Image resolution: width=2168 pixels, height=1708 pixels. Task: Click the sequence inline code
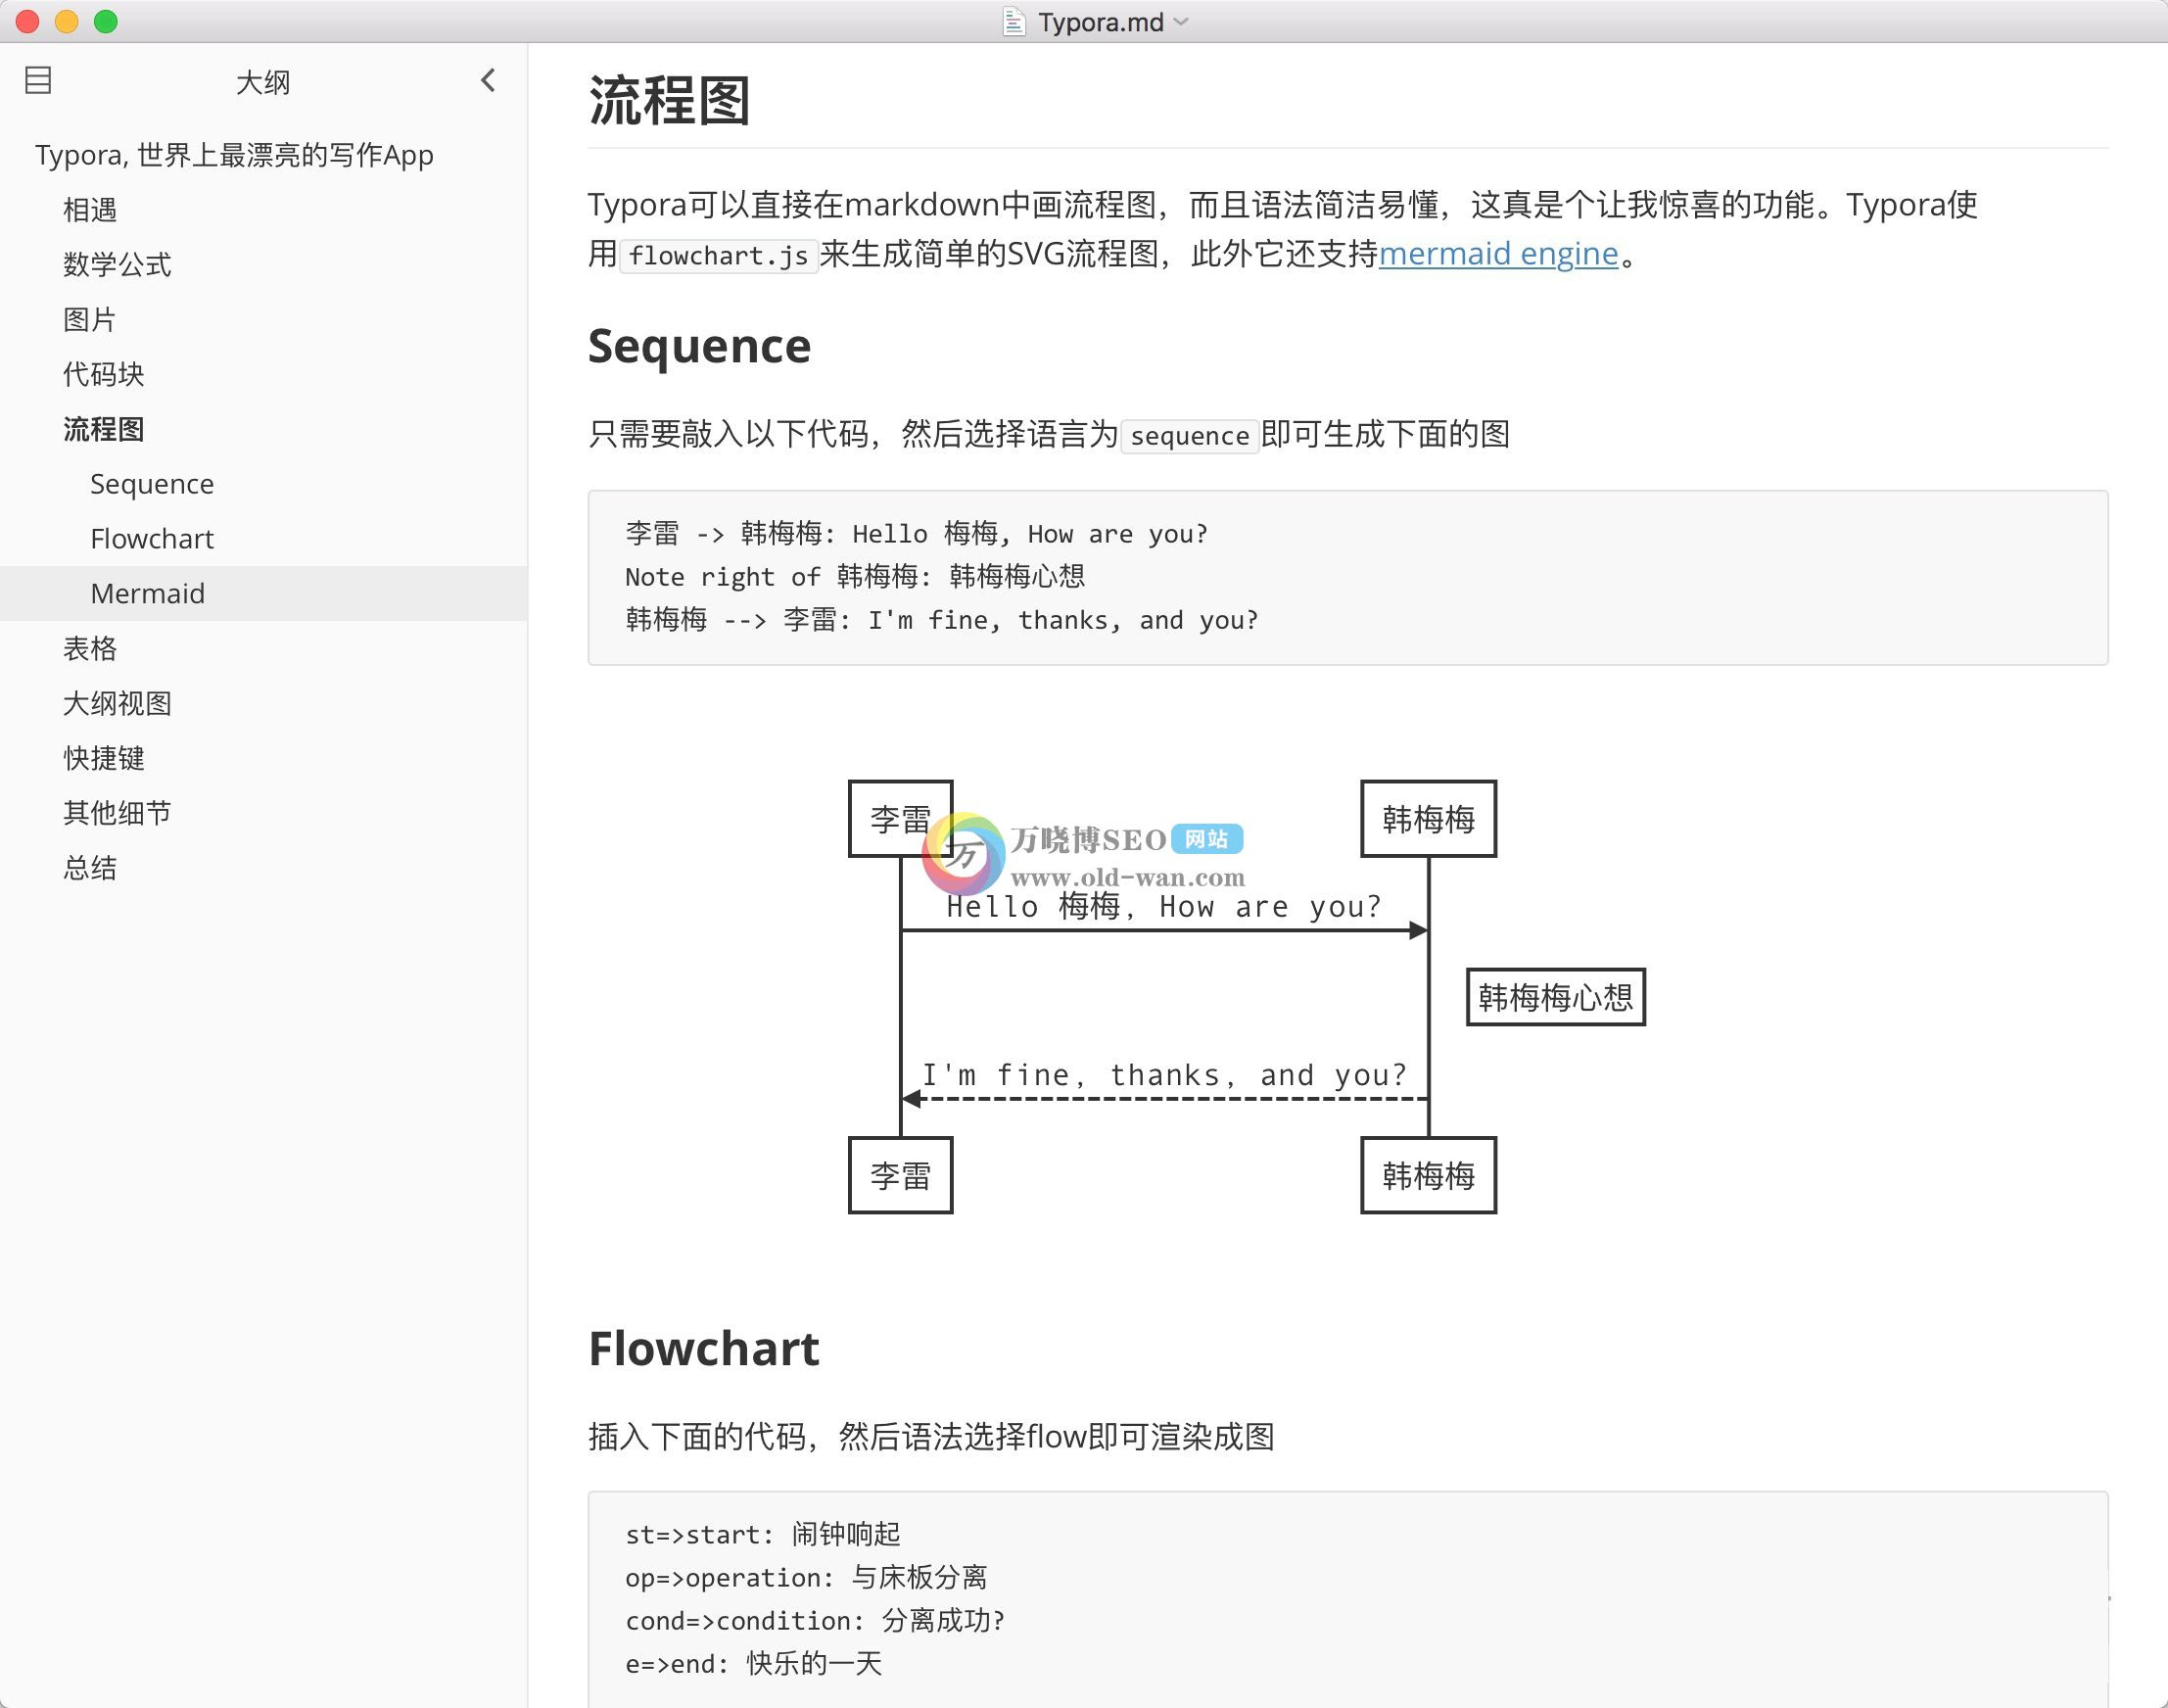pos(1189,436)
